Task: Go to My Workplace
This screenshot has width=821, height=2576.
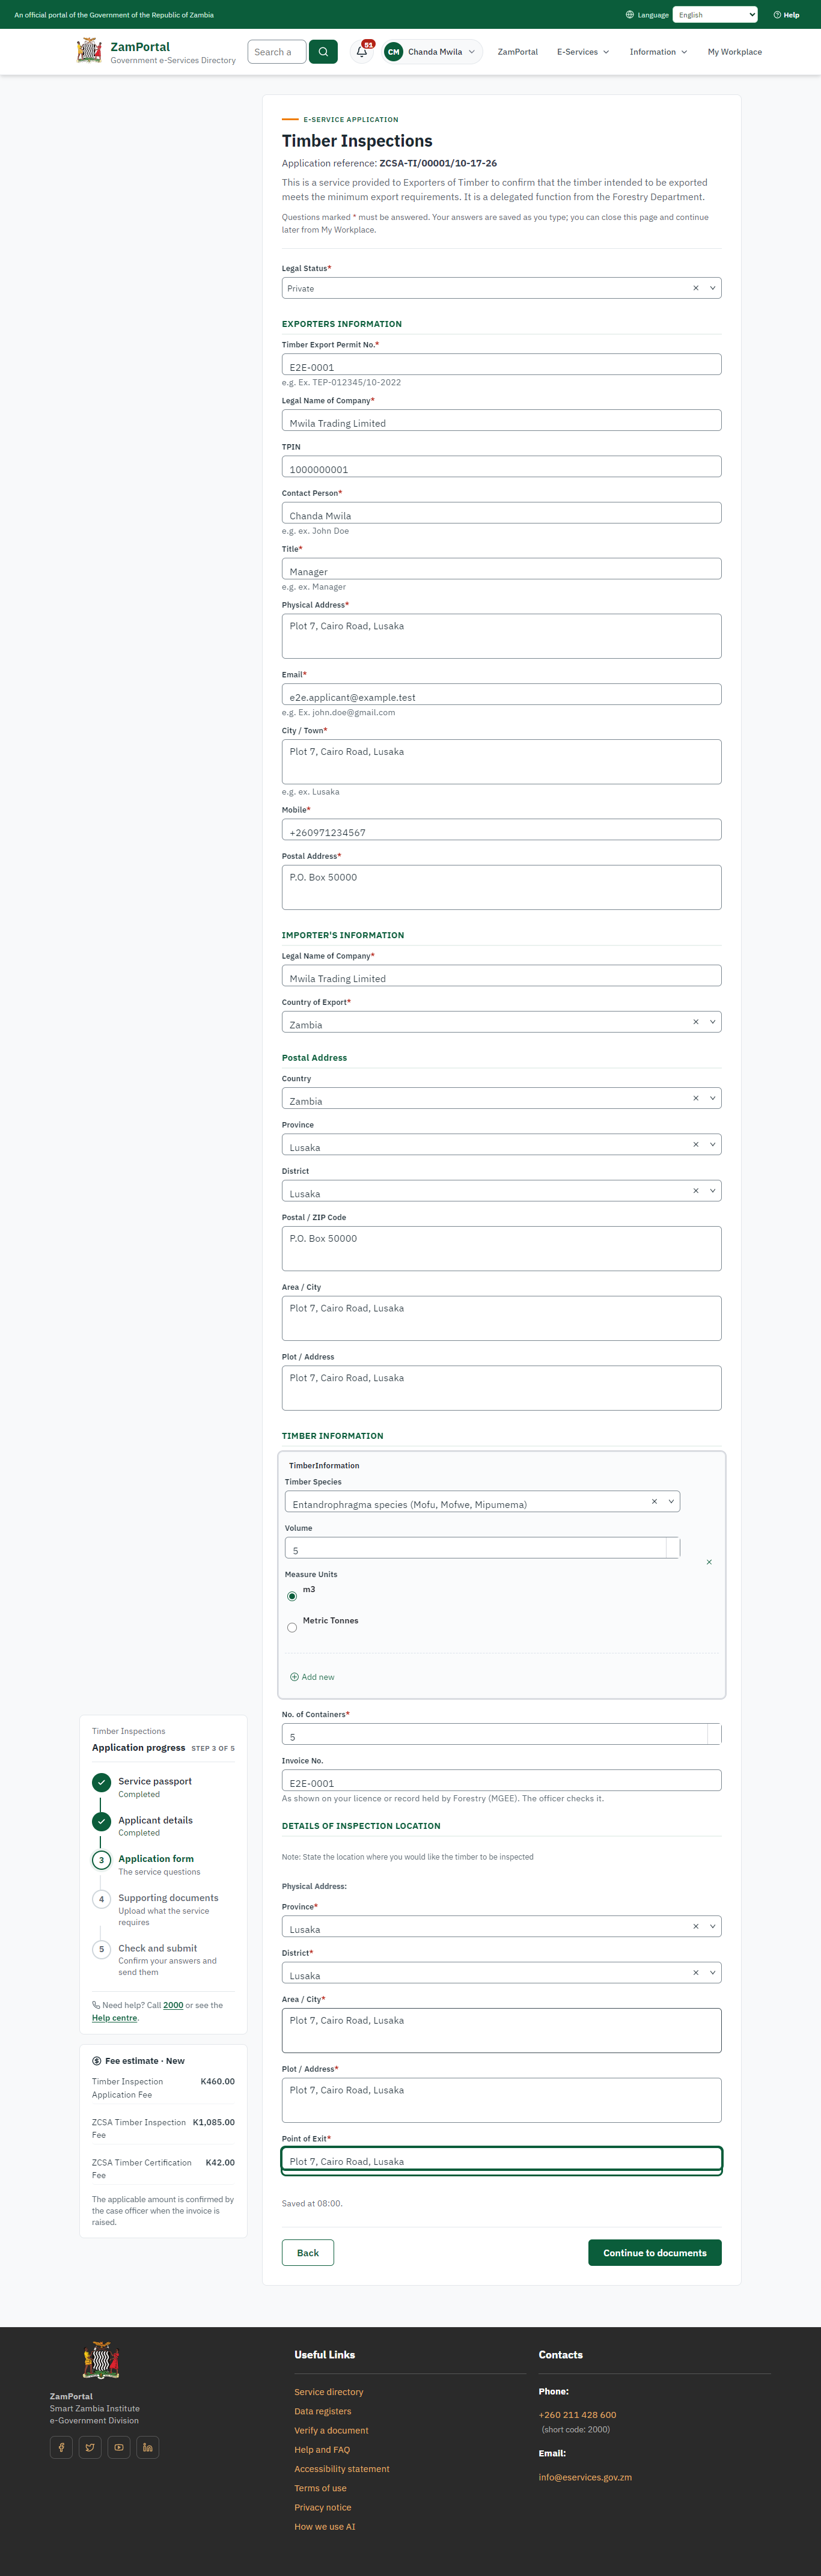Action: (x=734, y=52)
